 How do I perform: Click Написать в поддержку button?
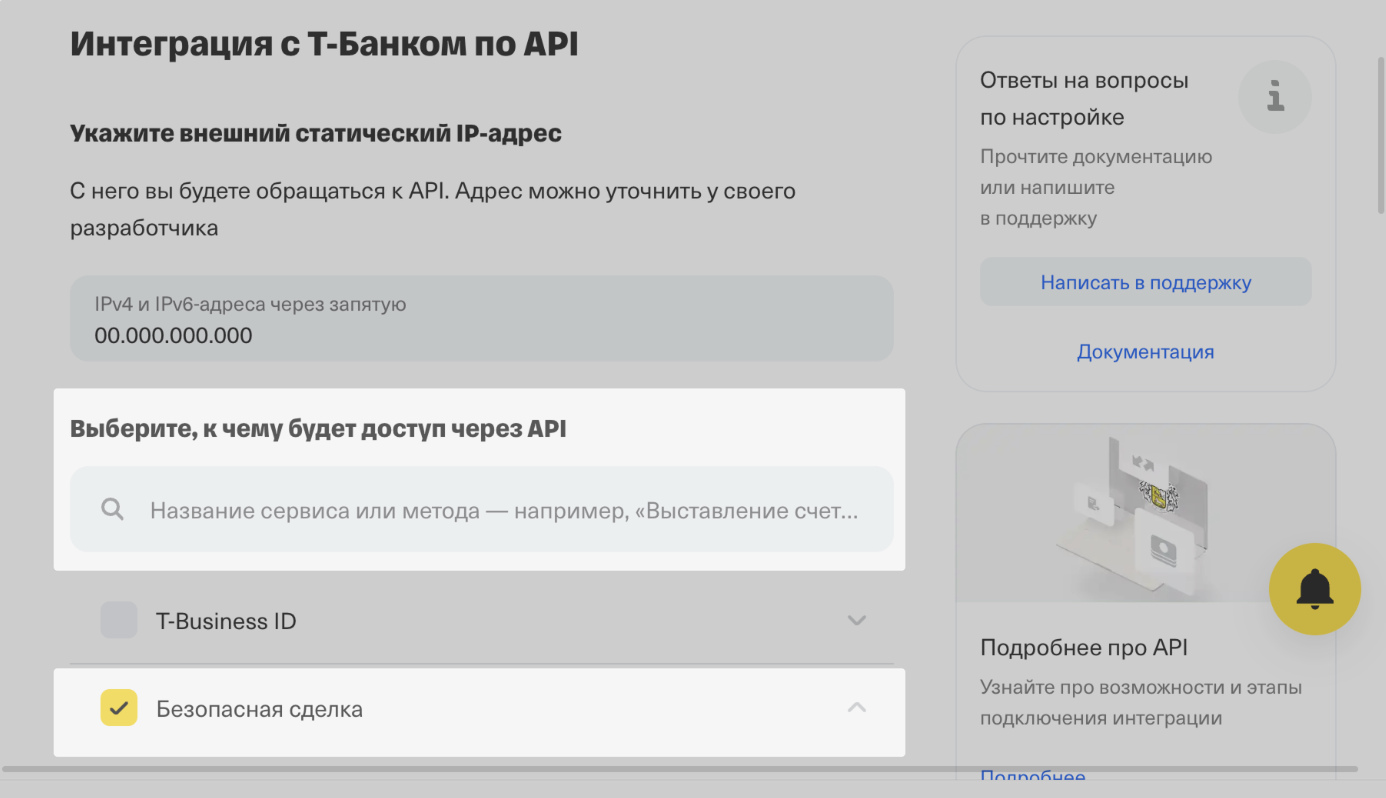coord(1145,281)
